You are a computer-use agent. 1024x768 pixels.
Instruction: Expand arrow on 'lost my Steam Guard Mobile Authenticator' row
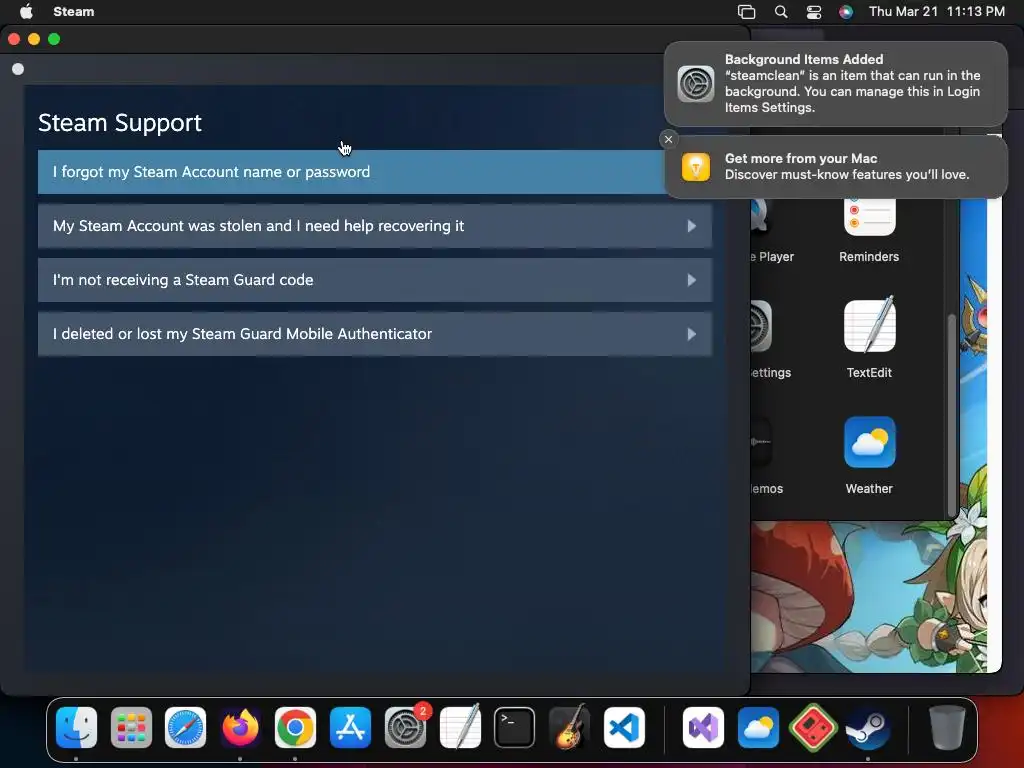pyautogui.click(x=692, y=334)
